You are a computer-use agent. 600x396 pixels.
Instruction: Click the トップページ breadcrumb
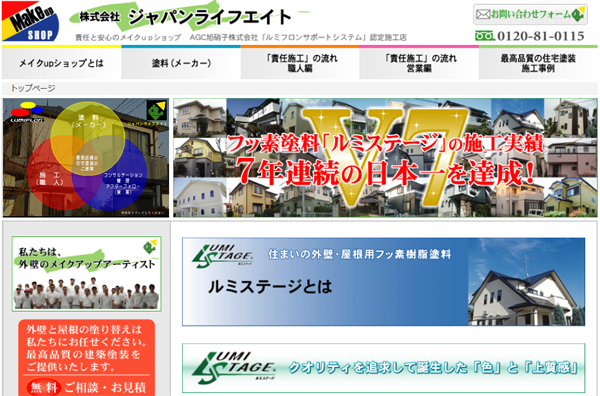33,88
